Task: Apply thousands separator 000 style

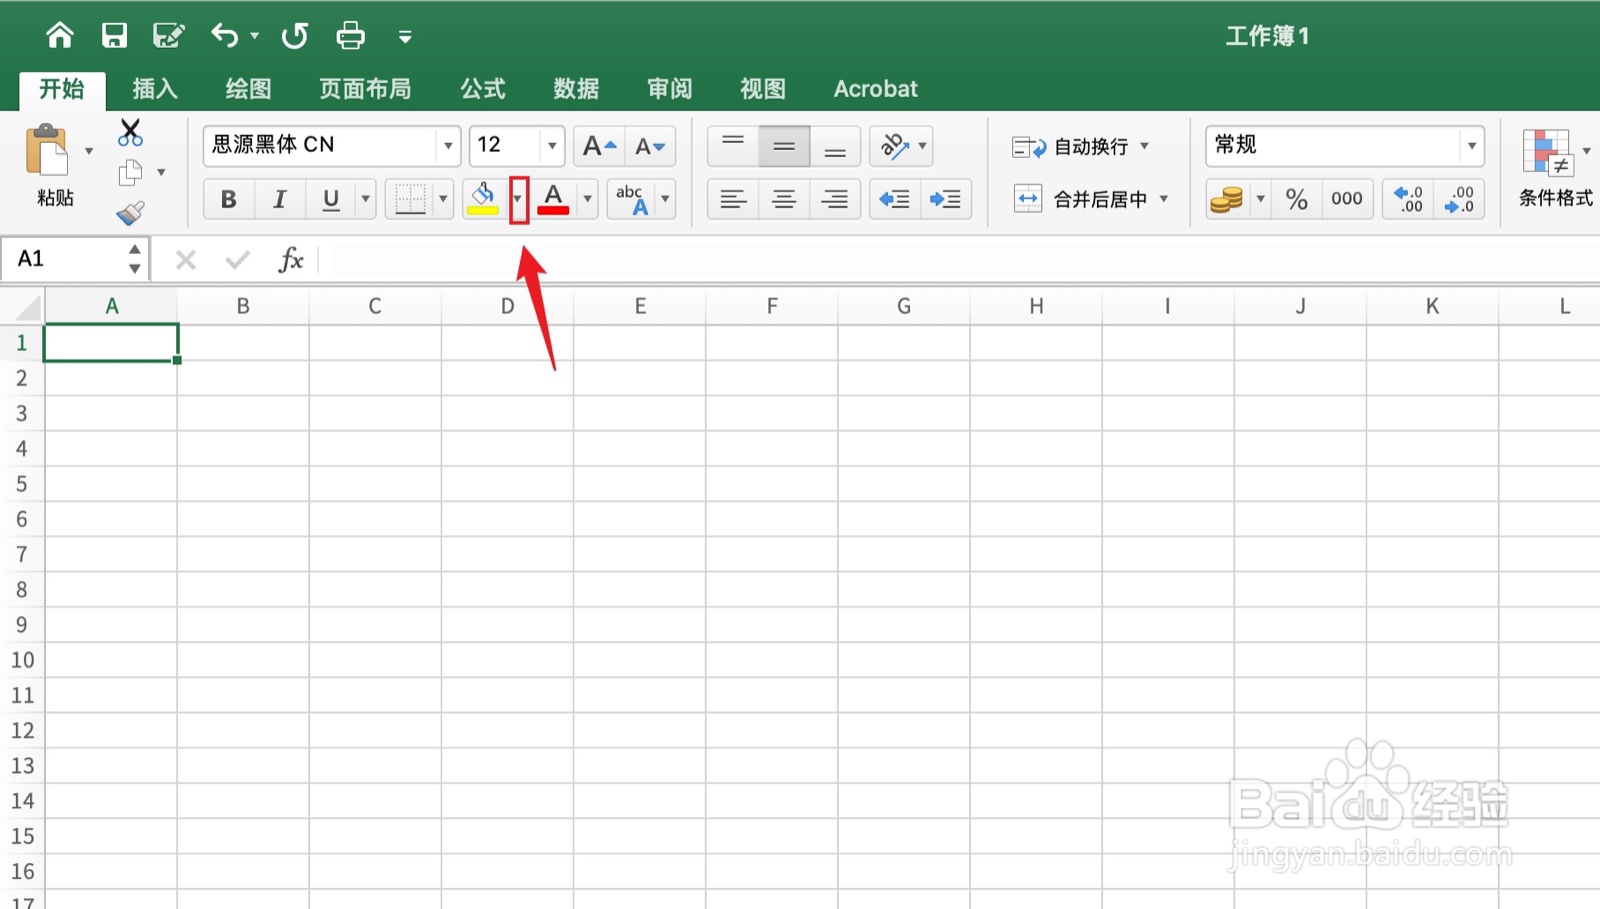Action: point(1347,199)
